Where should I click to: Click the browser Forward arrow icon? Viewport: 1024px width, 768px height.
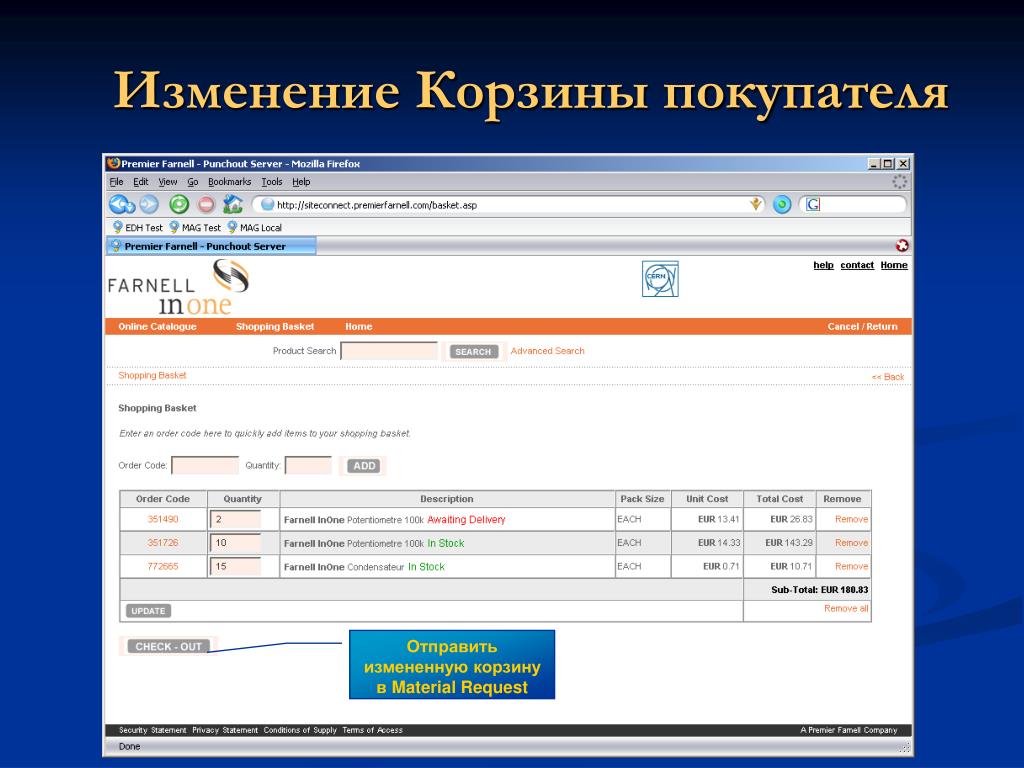(x=150, y=204)
